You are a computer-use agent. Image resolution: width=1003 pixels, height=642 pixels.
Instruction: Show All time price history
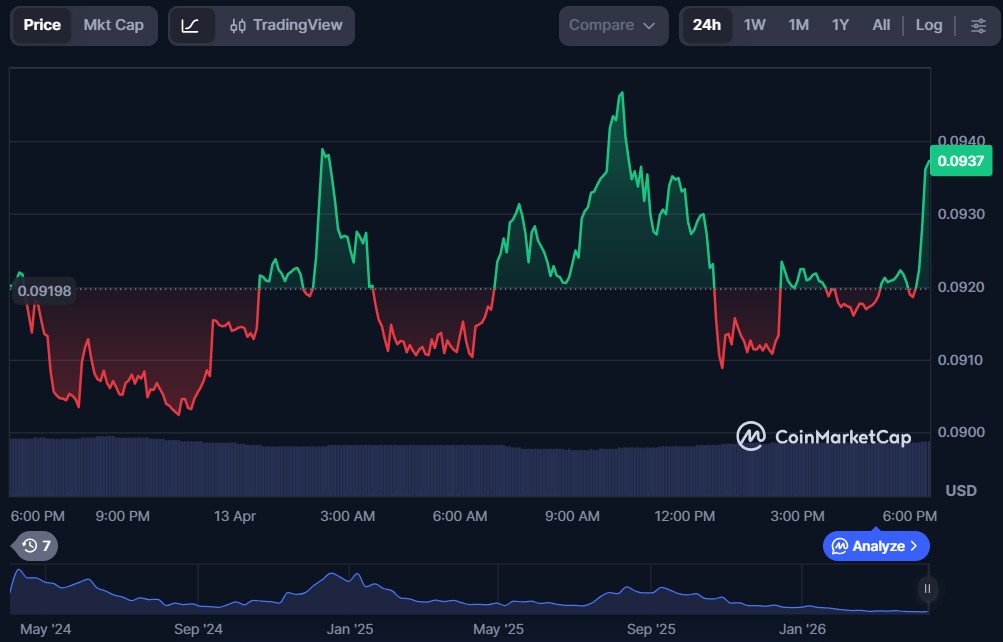(880, 25)
